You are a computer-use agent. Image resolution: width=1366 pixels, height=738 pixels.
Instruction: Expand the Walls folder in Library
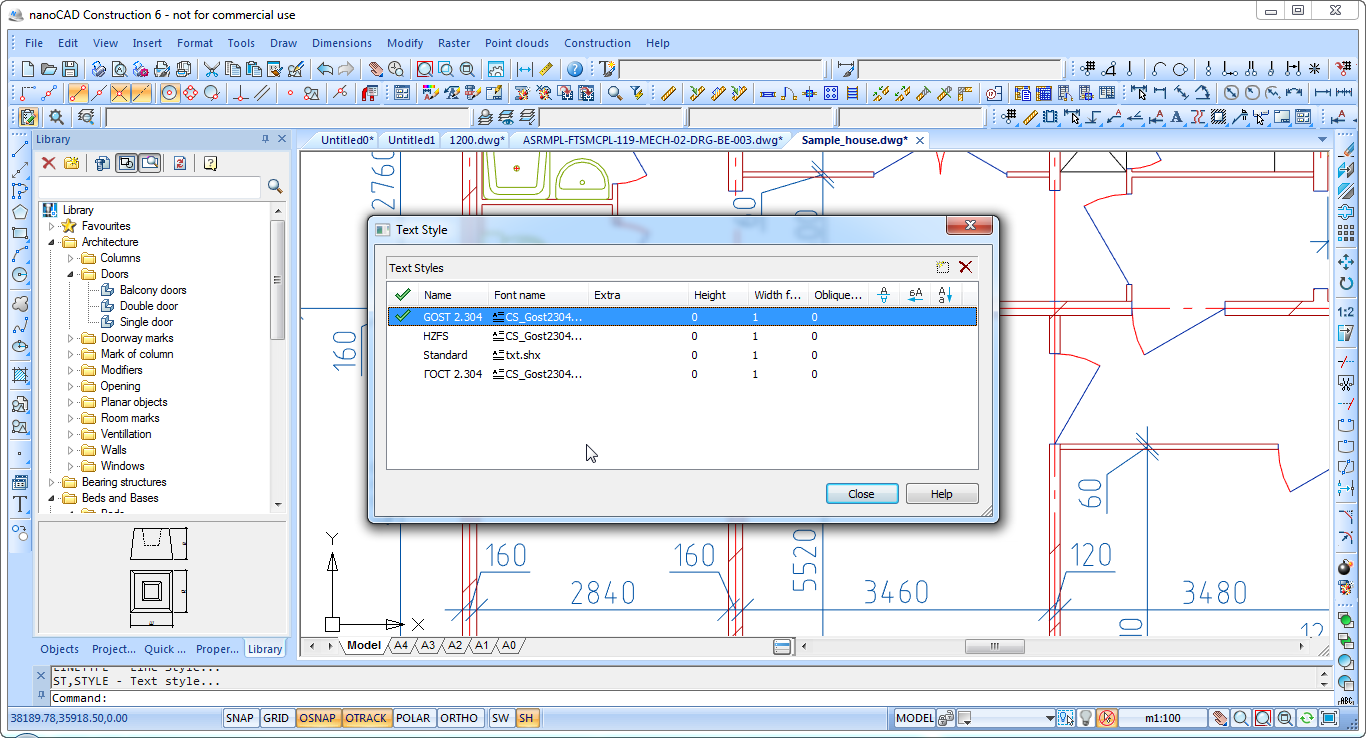(71, 450)
